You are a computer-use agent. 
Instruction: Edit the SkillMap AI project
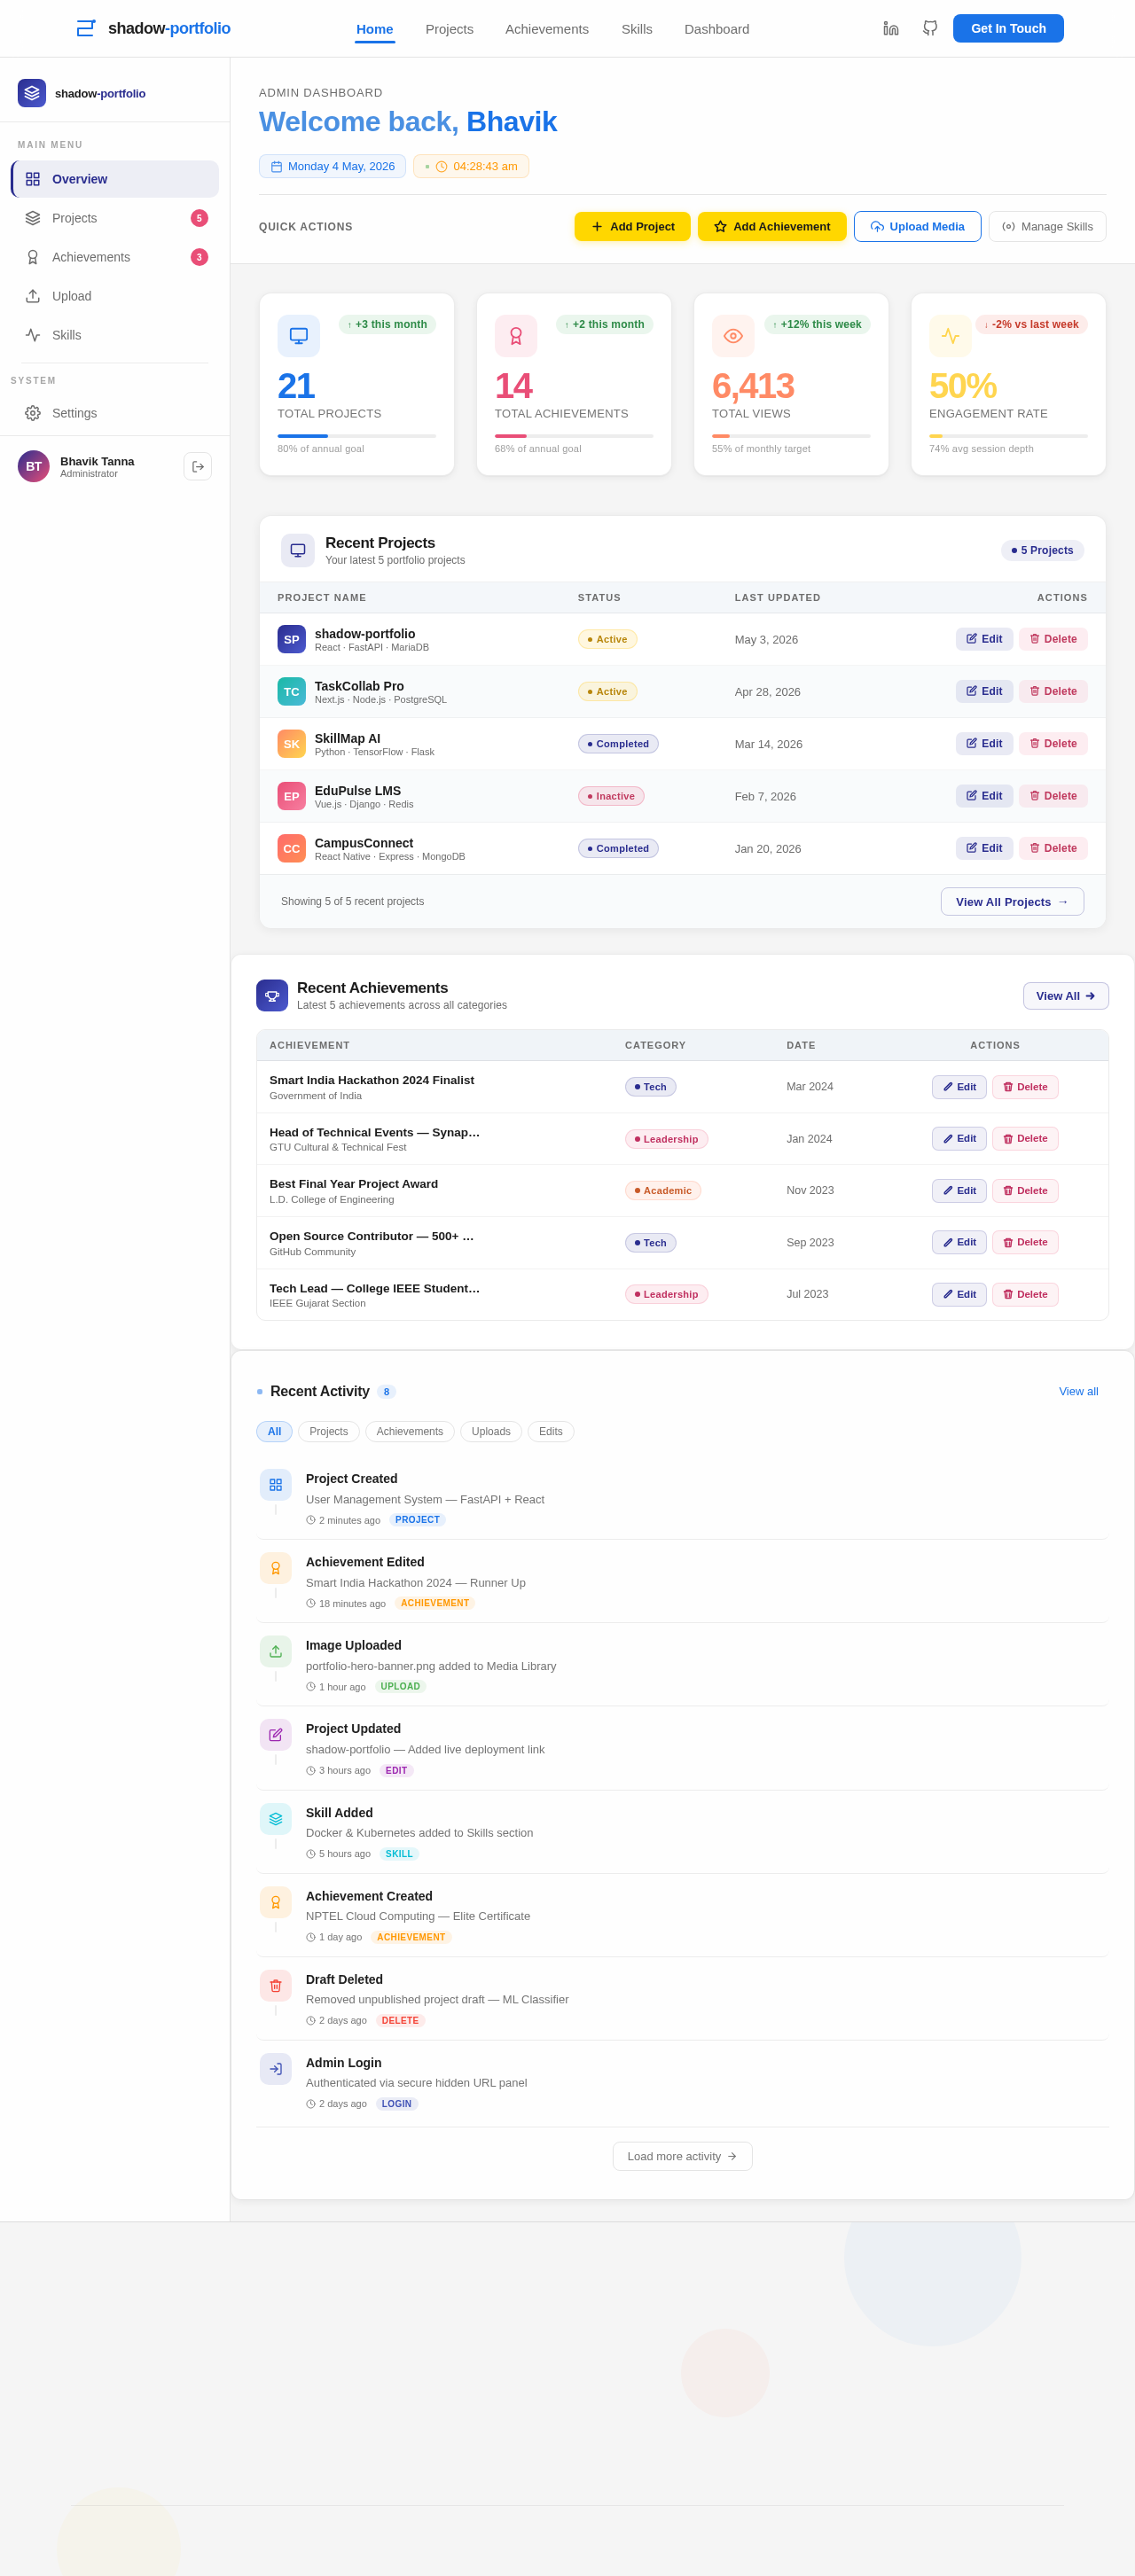point(984,744)
